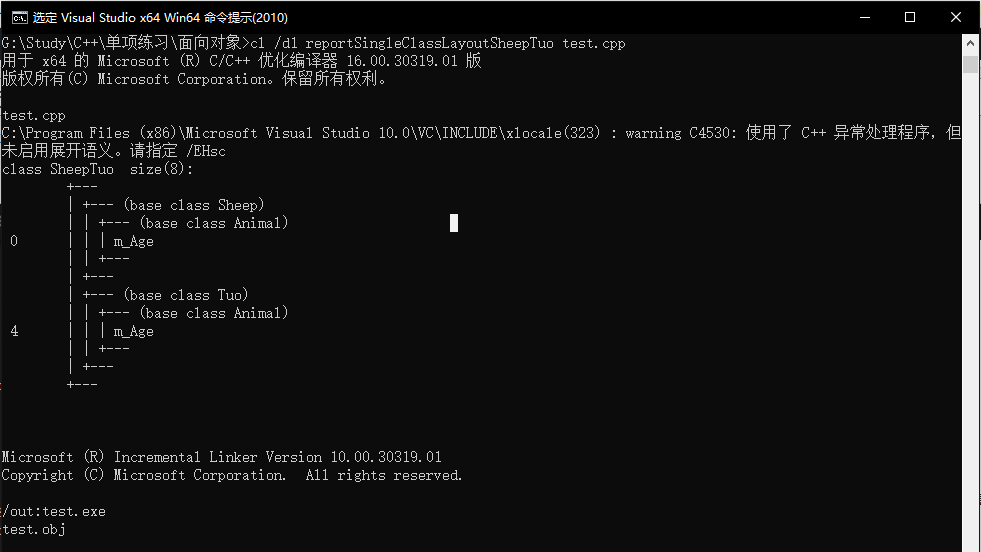Click the "class SheepTuo size(8):" line
The width and height of the screenshot is (981, 552).
pos(97,169)
